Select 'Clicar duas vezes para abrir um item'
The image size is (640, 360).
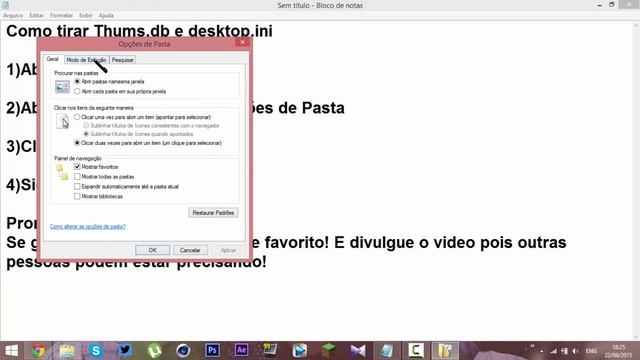pos(77,143)
